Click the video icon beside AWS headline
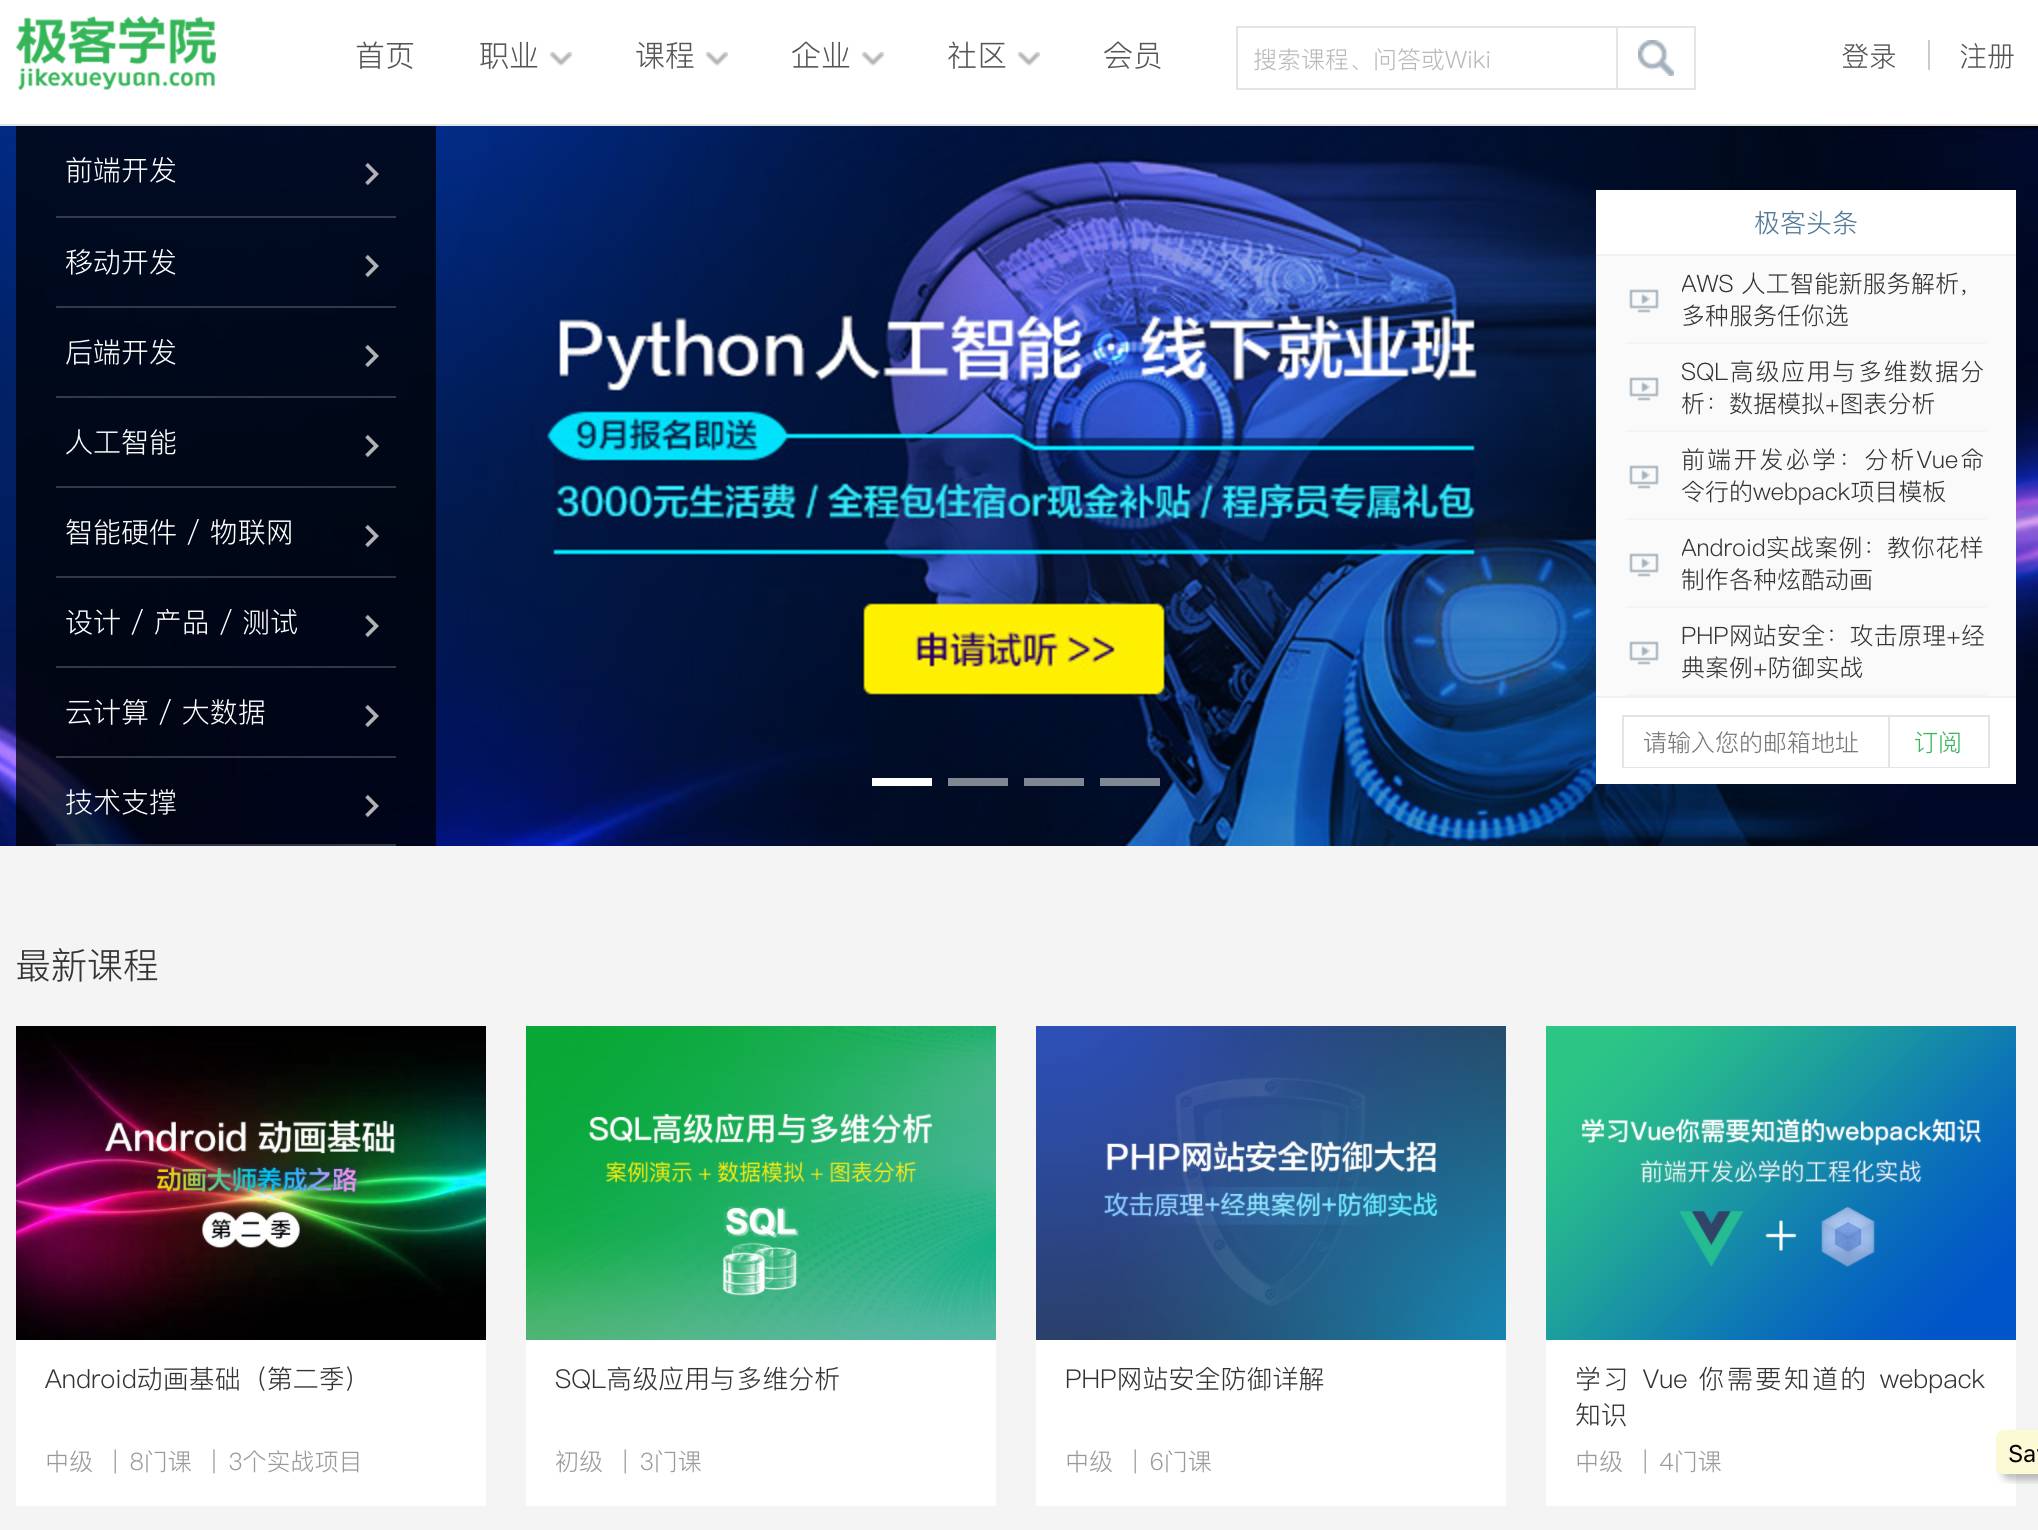 (x=1643, y=300)
